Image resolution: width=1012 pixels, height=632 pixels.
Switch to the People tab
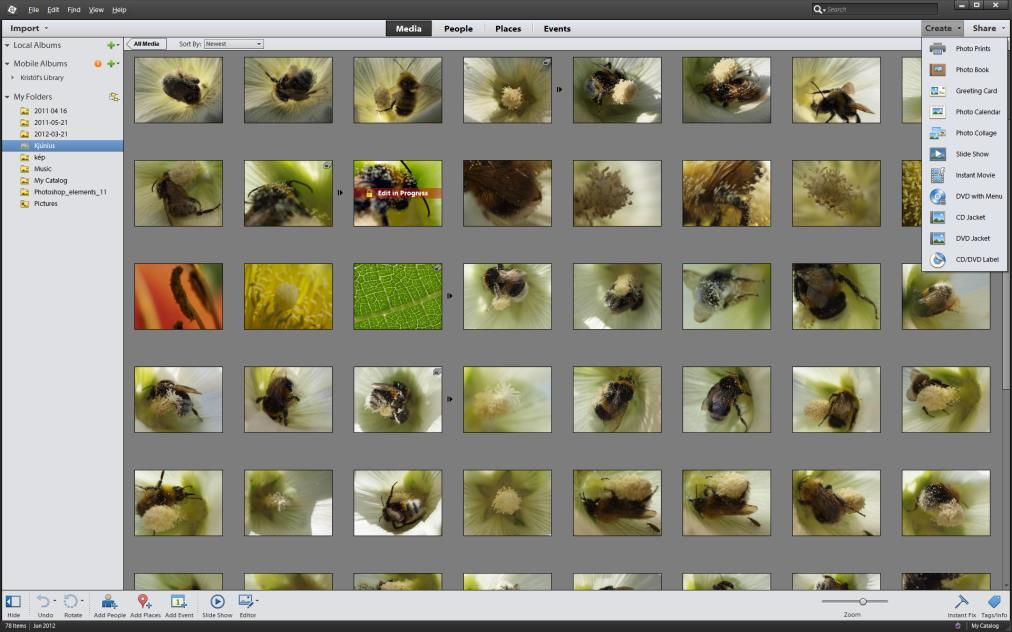(458, 28)
